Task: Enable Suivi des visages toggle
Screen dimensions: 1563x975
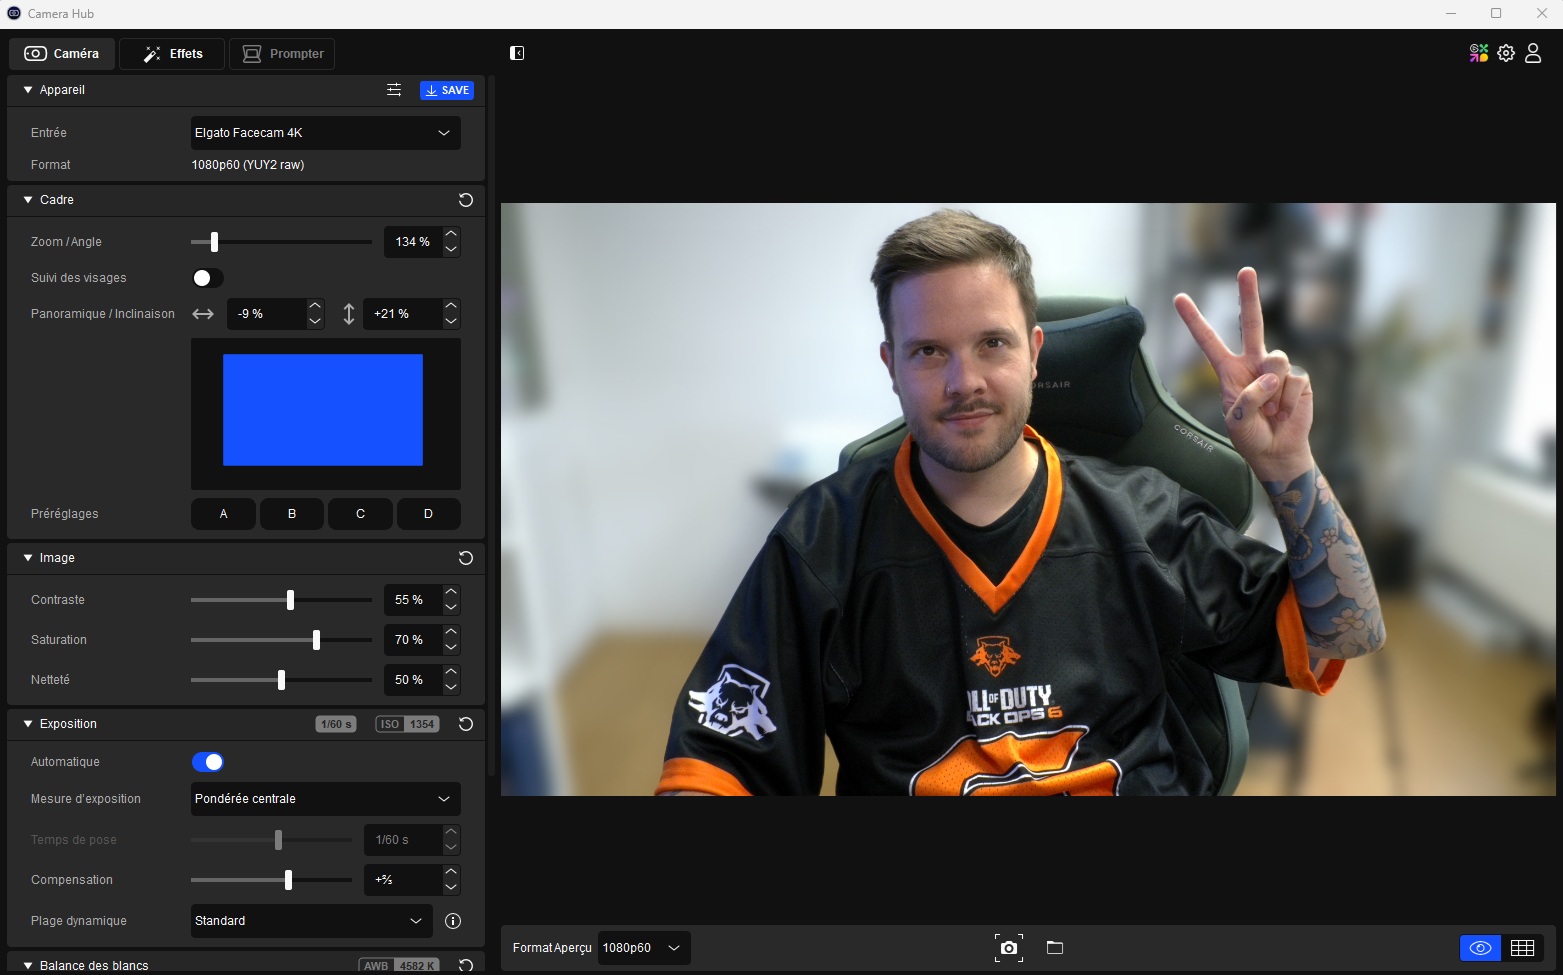Action: (x=207, y=278)
